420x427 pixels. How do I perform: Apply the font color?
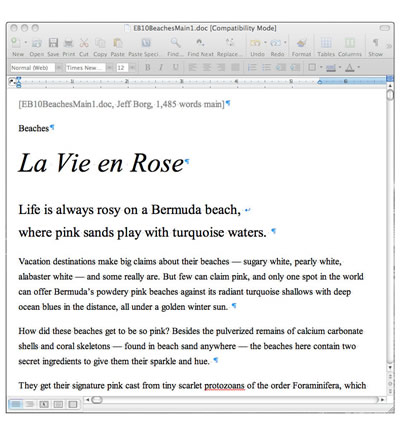tap(350, 68)
